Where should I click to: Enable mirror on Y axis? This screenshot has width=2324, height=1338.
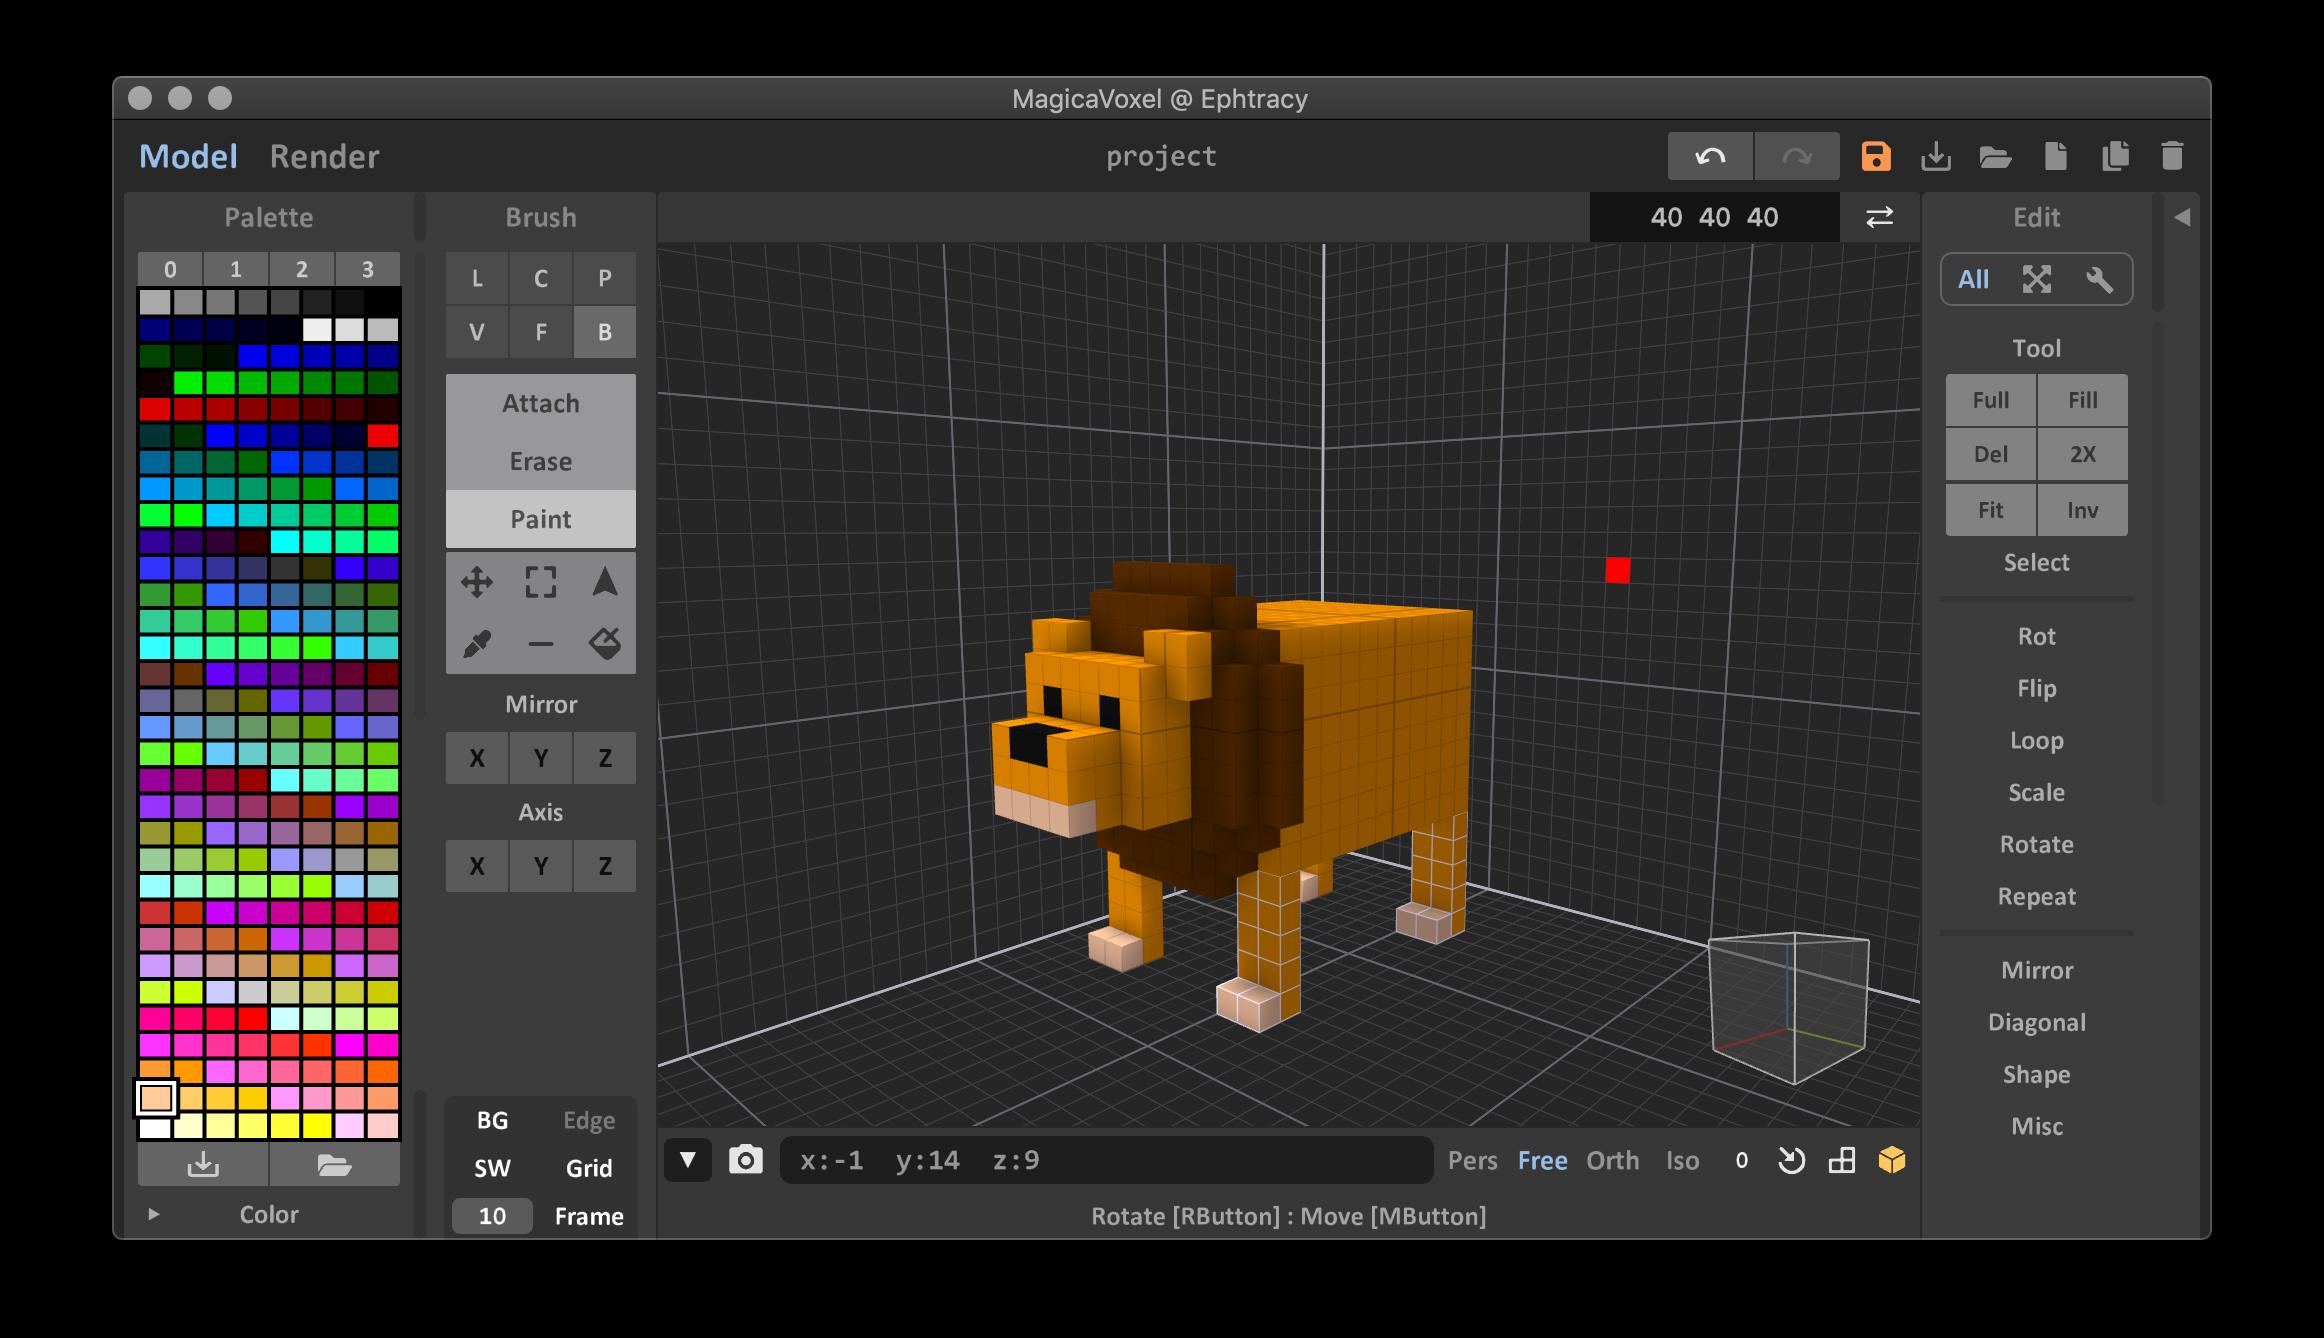(x=543, y=757)
